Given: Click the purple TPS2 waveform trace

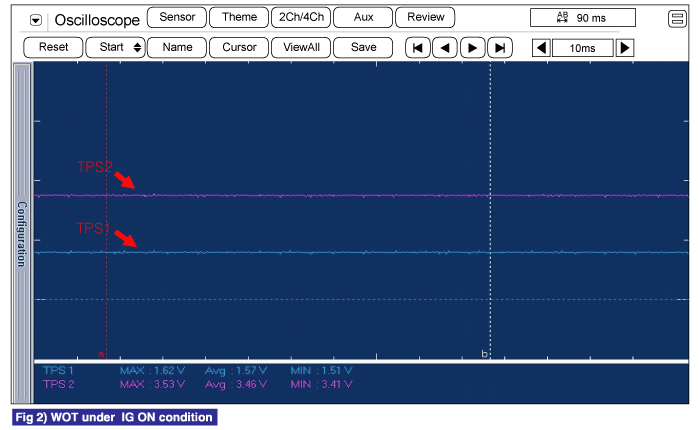Looking at the screenshot, I should [362, 196].
